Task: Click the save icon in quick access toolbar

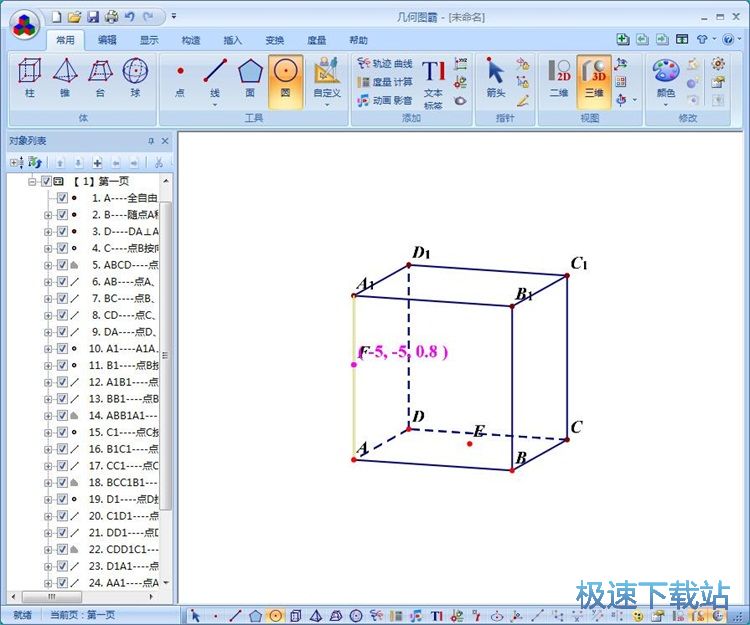Action: click(x=92, y=17)
